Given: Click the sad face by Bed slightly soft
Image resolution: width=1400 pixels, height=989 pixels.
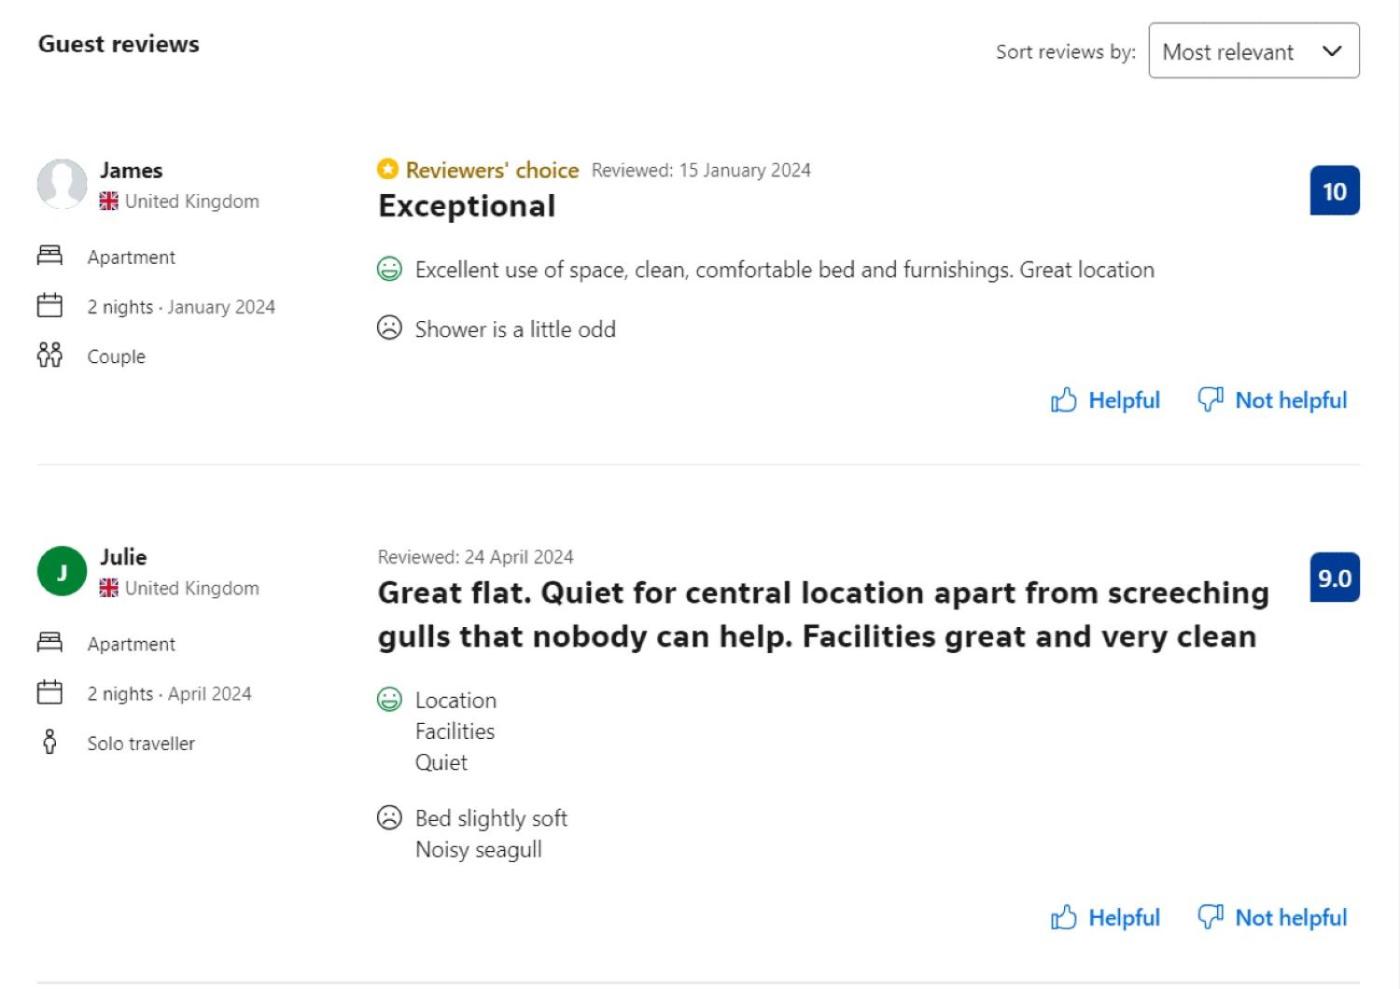Looking at the screenshot, I should [x=389, y=818].
